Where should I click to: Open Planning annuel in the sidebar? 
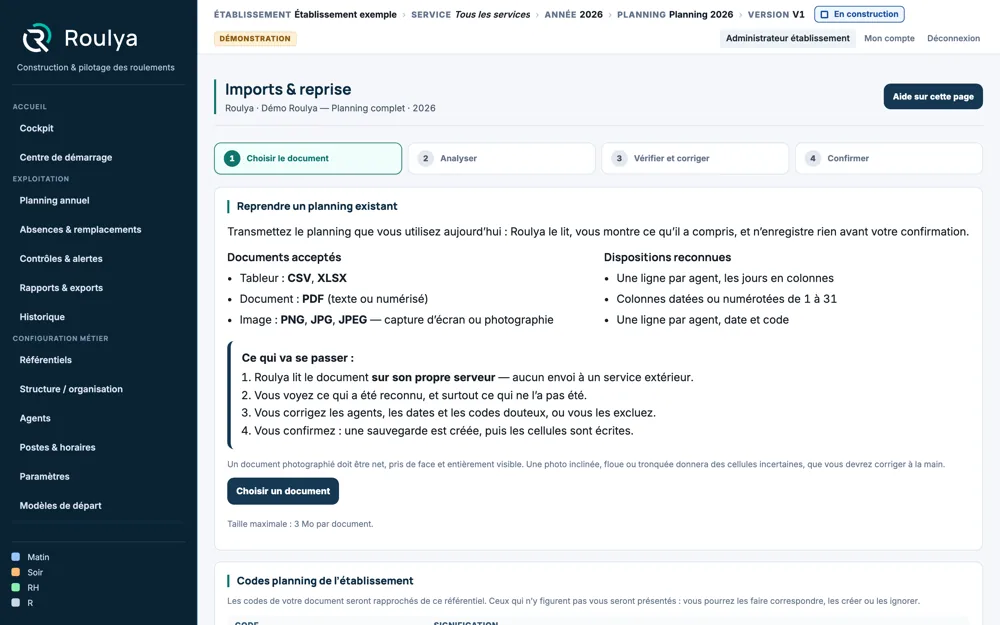point(54,200)
